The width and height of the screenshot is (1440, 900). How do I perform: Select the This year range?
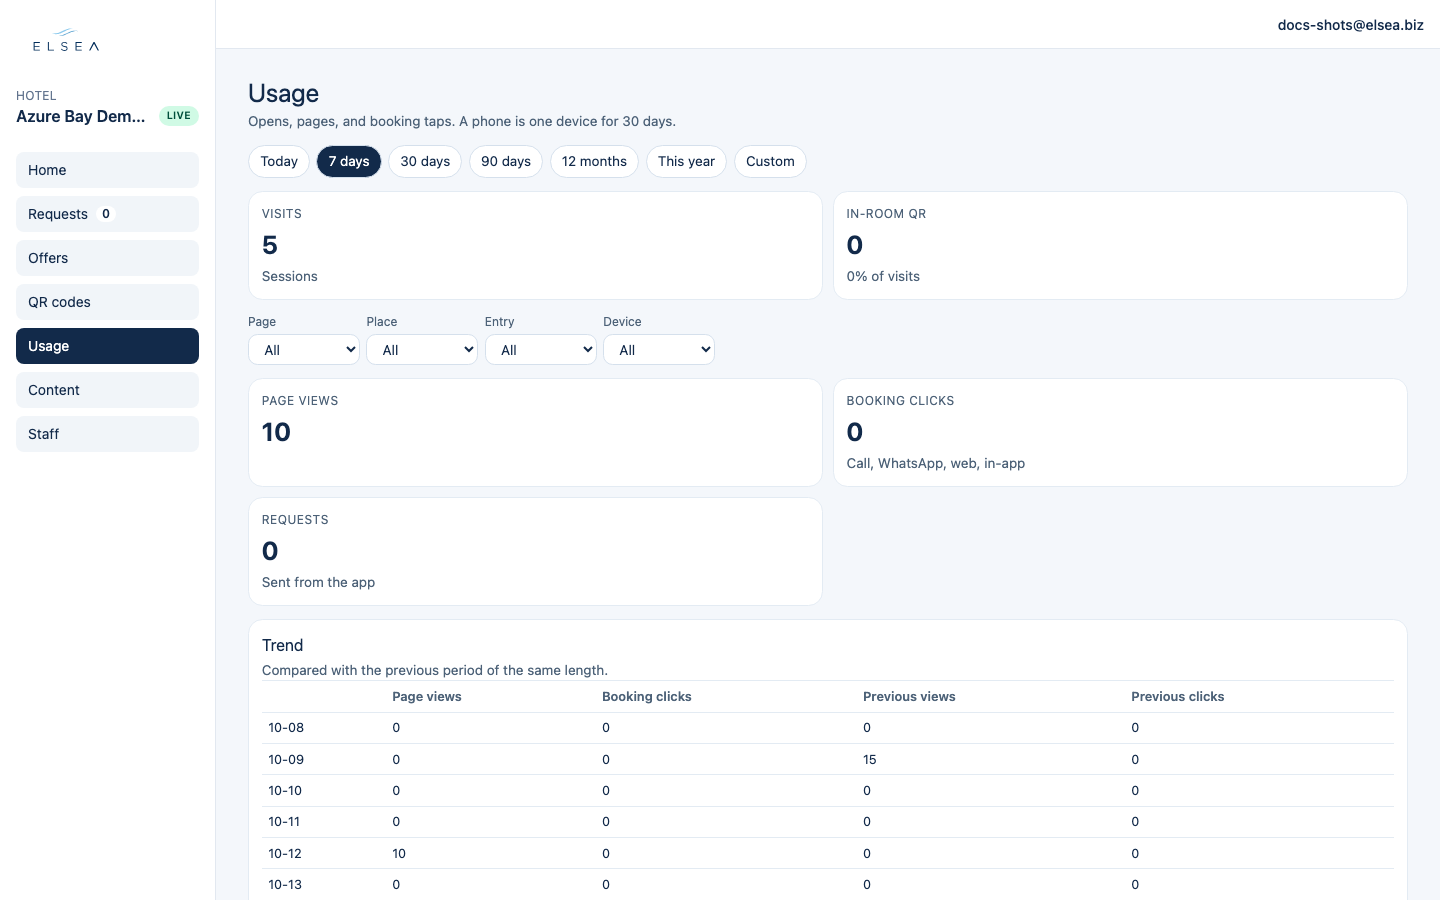pos(686,161)
